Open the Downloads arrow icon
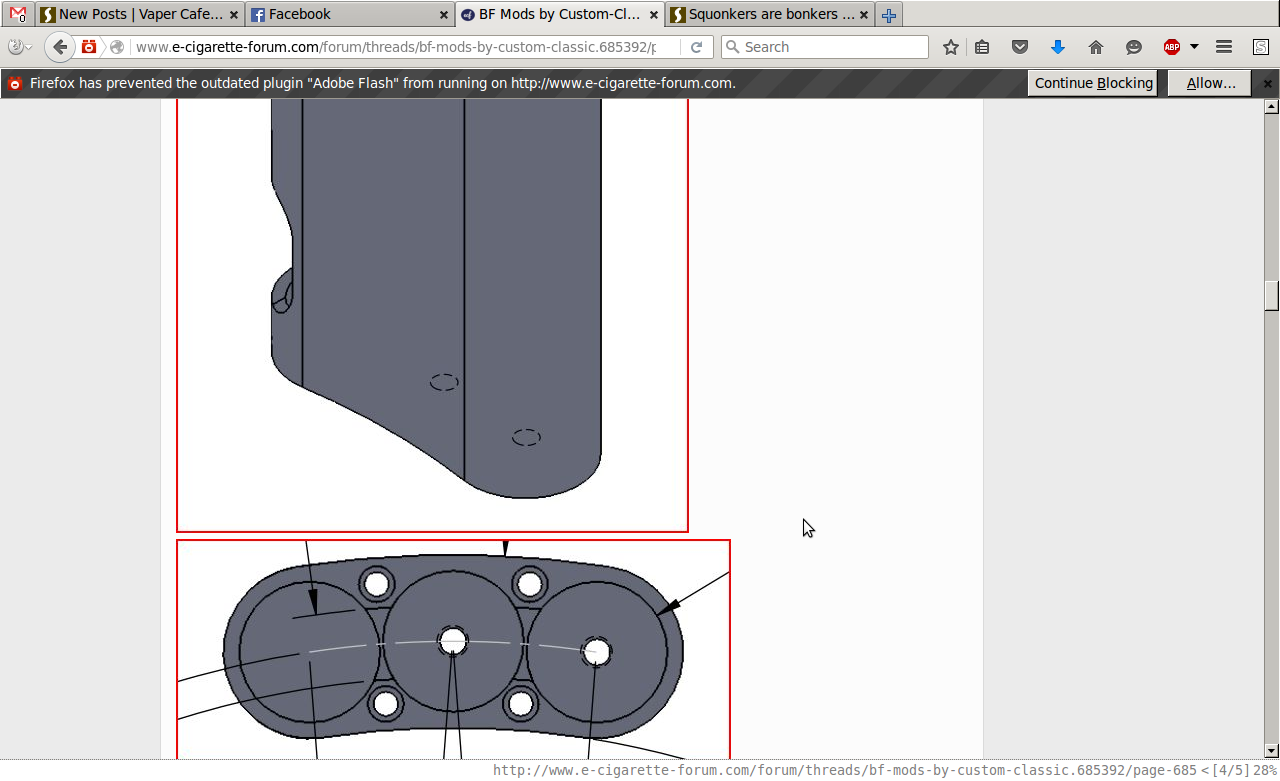The image size is (1280, 781). [1058, 47]
